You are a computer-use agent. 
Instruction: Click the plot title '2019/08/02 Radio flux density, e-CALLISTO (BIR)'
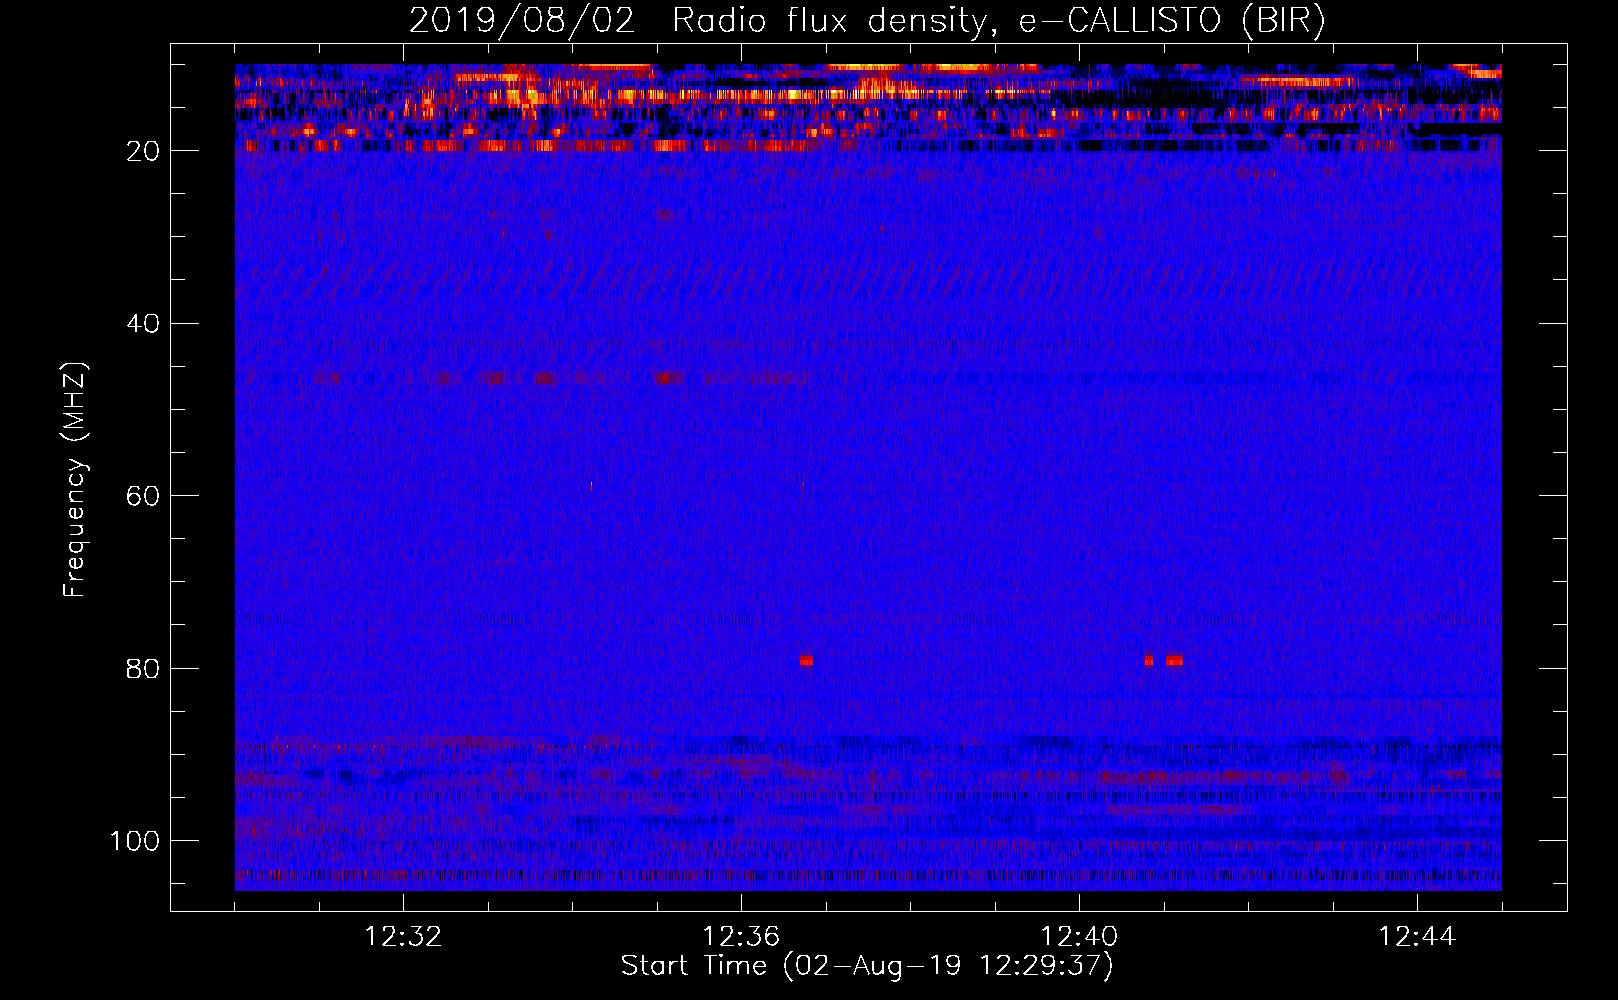tap(867, 21)
